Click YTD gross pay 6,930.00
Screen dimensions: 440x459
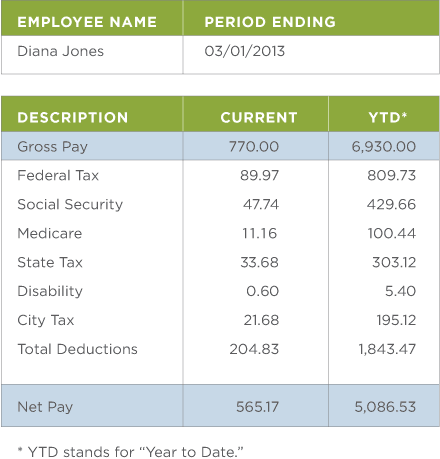384,147
